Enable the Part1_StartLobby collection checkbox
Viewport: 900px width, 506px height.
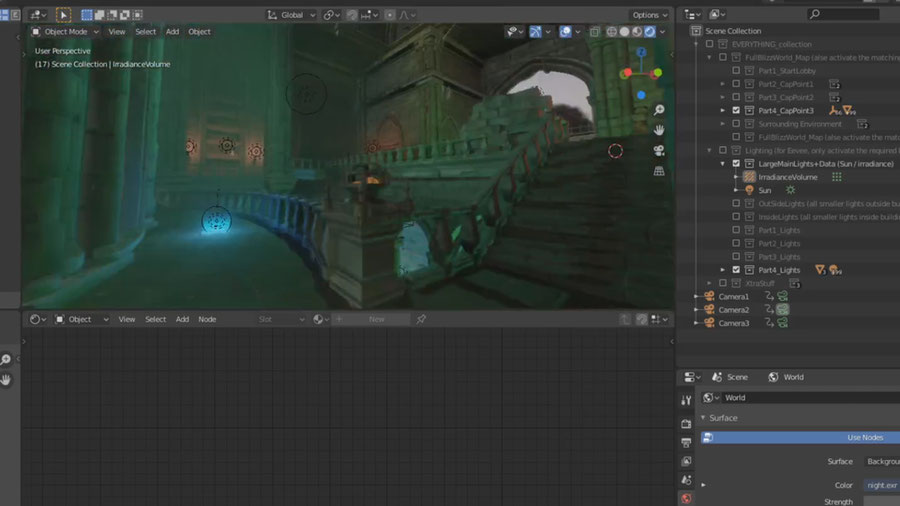pos(736,71)
